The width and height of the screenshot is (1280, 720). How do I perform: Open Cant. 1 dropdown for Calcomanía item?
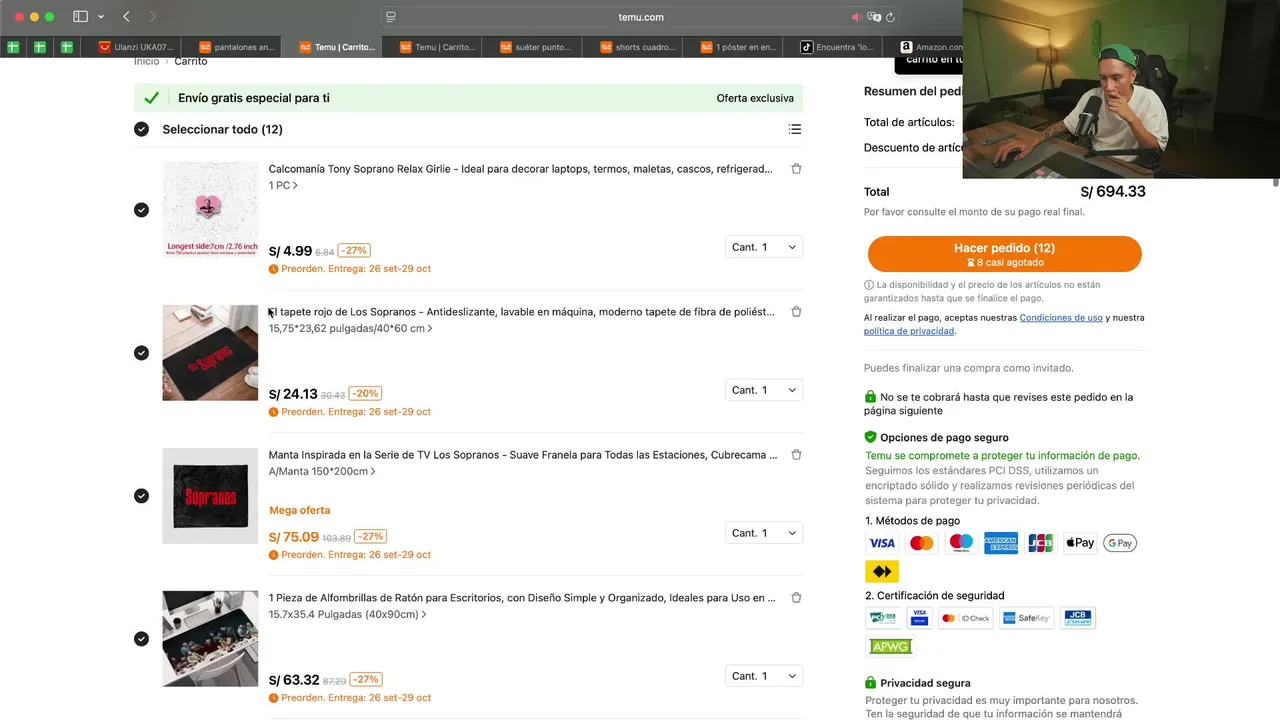click(764, 247)
